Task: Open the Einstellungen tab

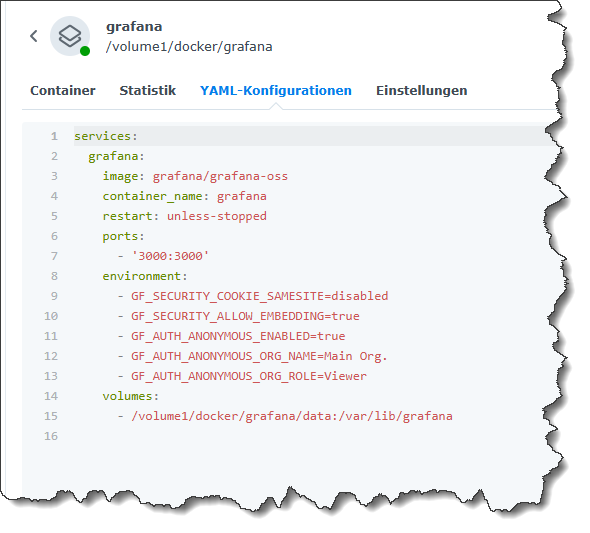Action: tap(422, 91)
